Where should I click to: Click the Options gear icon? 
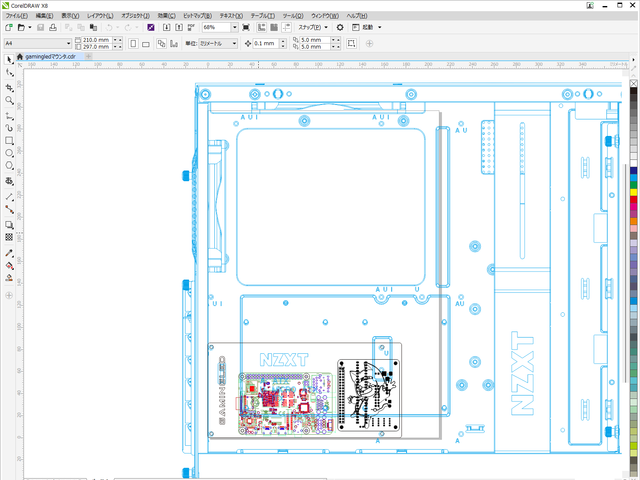[340, 27]
